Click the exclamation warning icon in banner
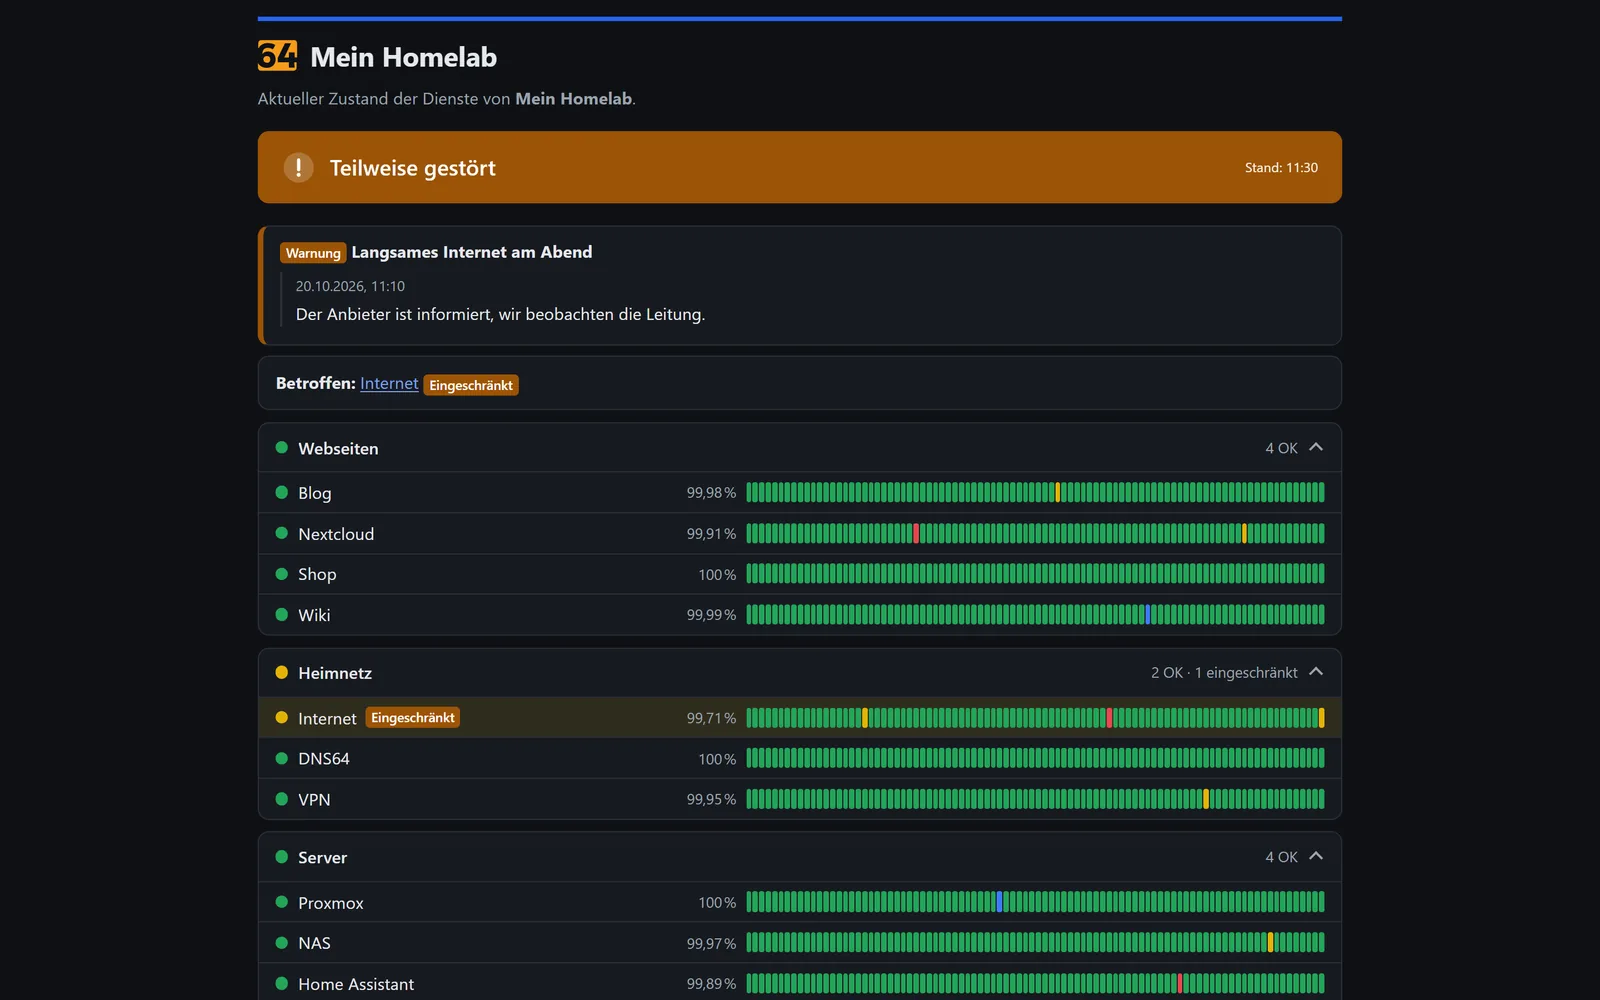The width and height of the screenshot is (1600, 1000). [x=298, y=167]
